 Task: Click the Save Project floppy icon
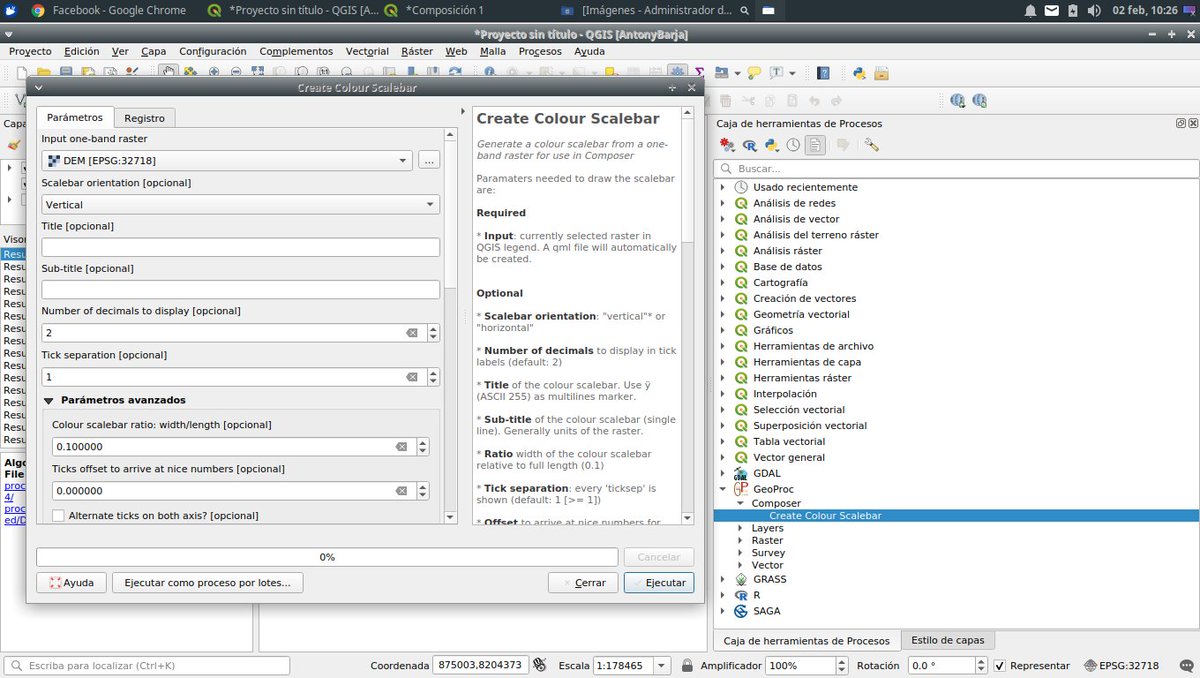[x=66, y=73]
